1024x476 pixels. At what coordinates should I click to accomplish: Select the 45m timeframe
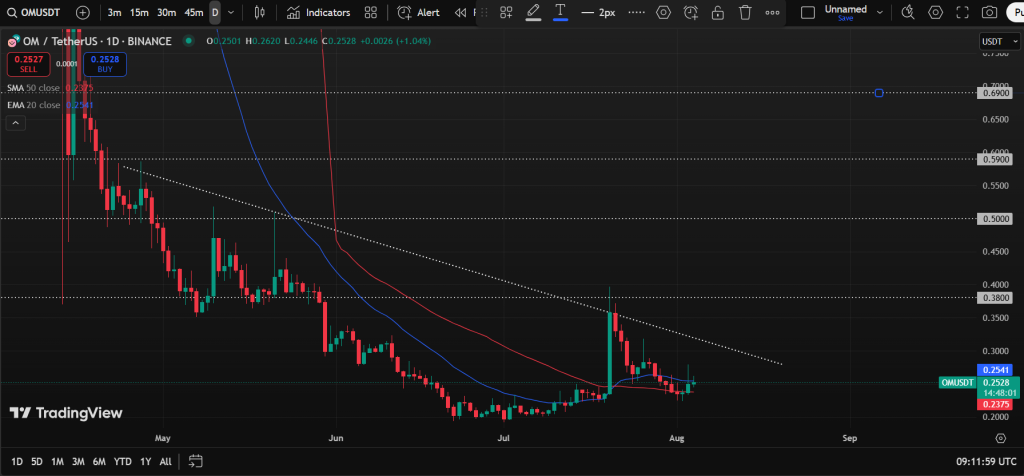tap(194, 12)
